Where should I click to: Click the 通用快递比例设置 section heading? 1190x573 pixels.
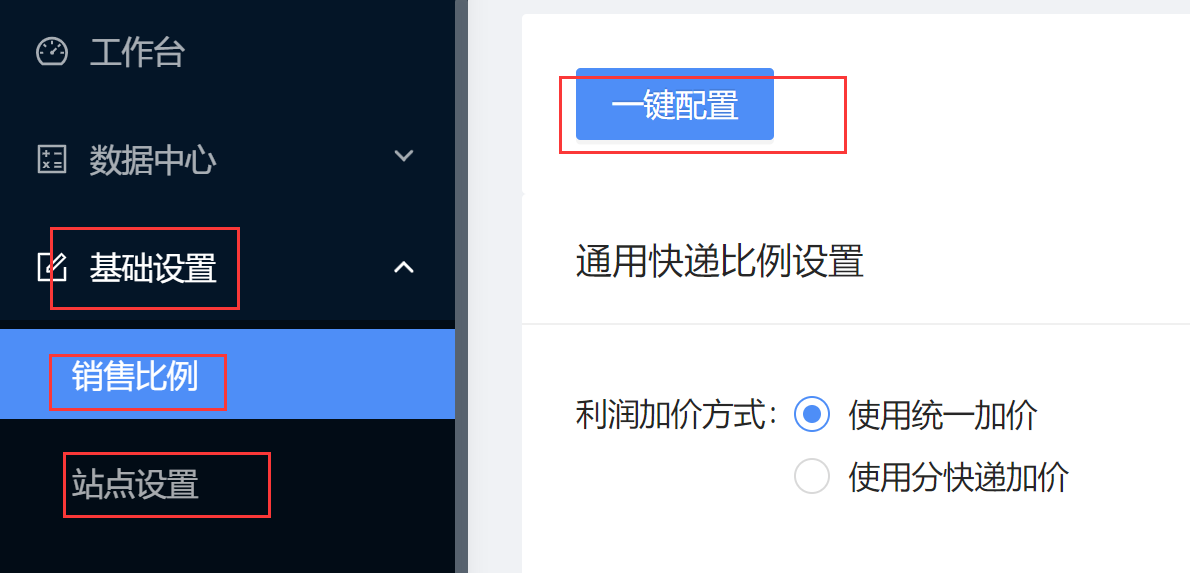point(719,263)
